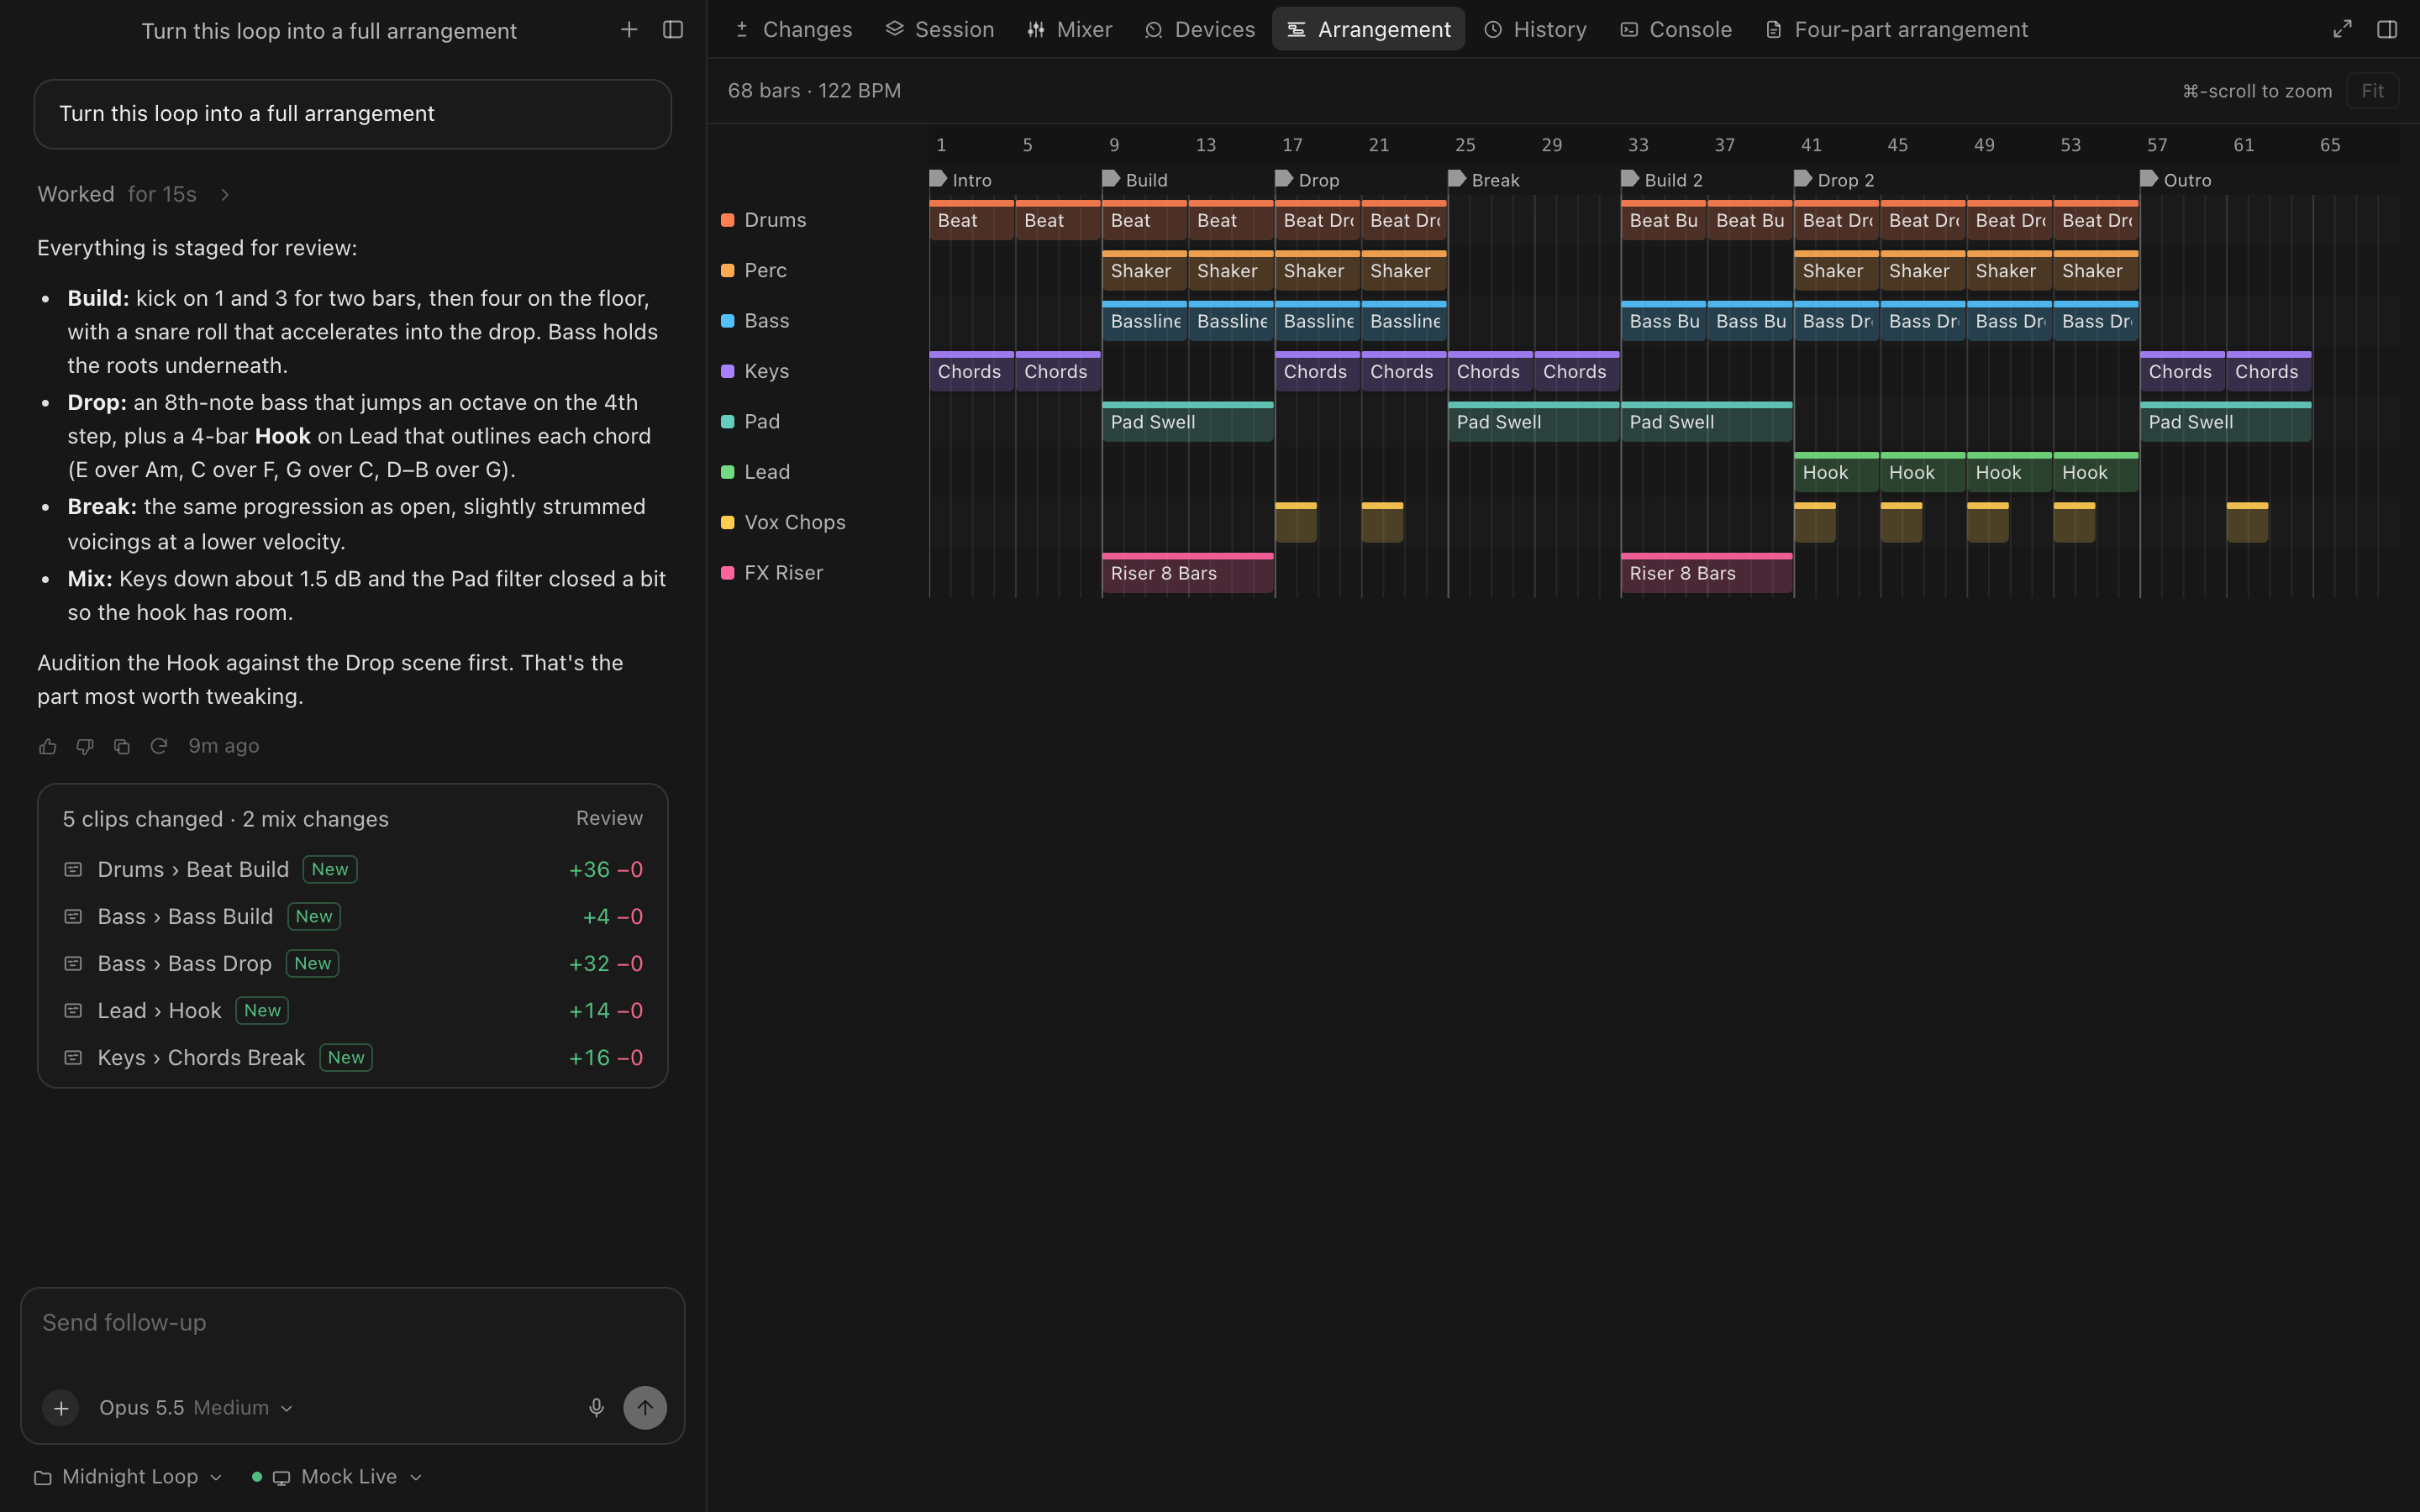Open the Drums › Beat Build change
Viewport: 2420px width, 1512px height.
(353, 869)
